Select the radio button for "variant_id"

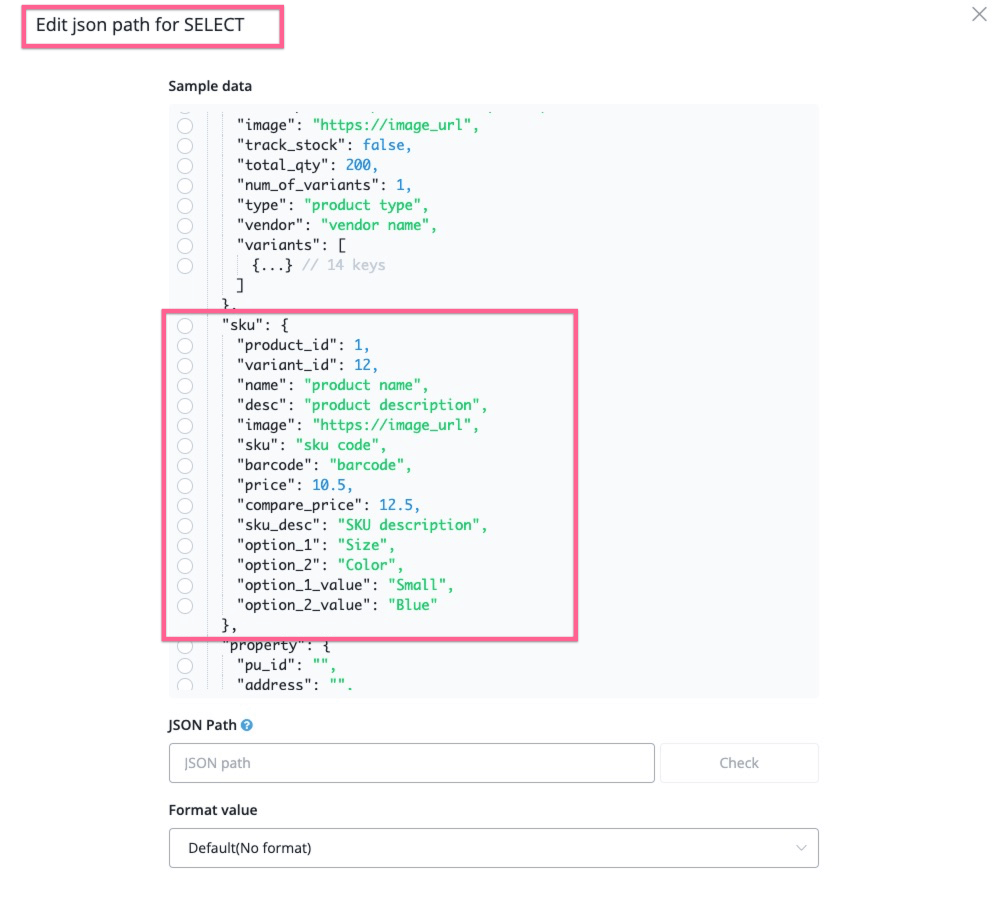click(x=185, y=365)
